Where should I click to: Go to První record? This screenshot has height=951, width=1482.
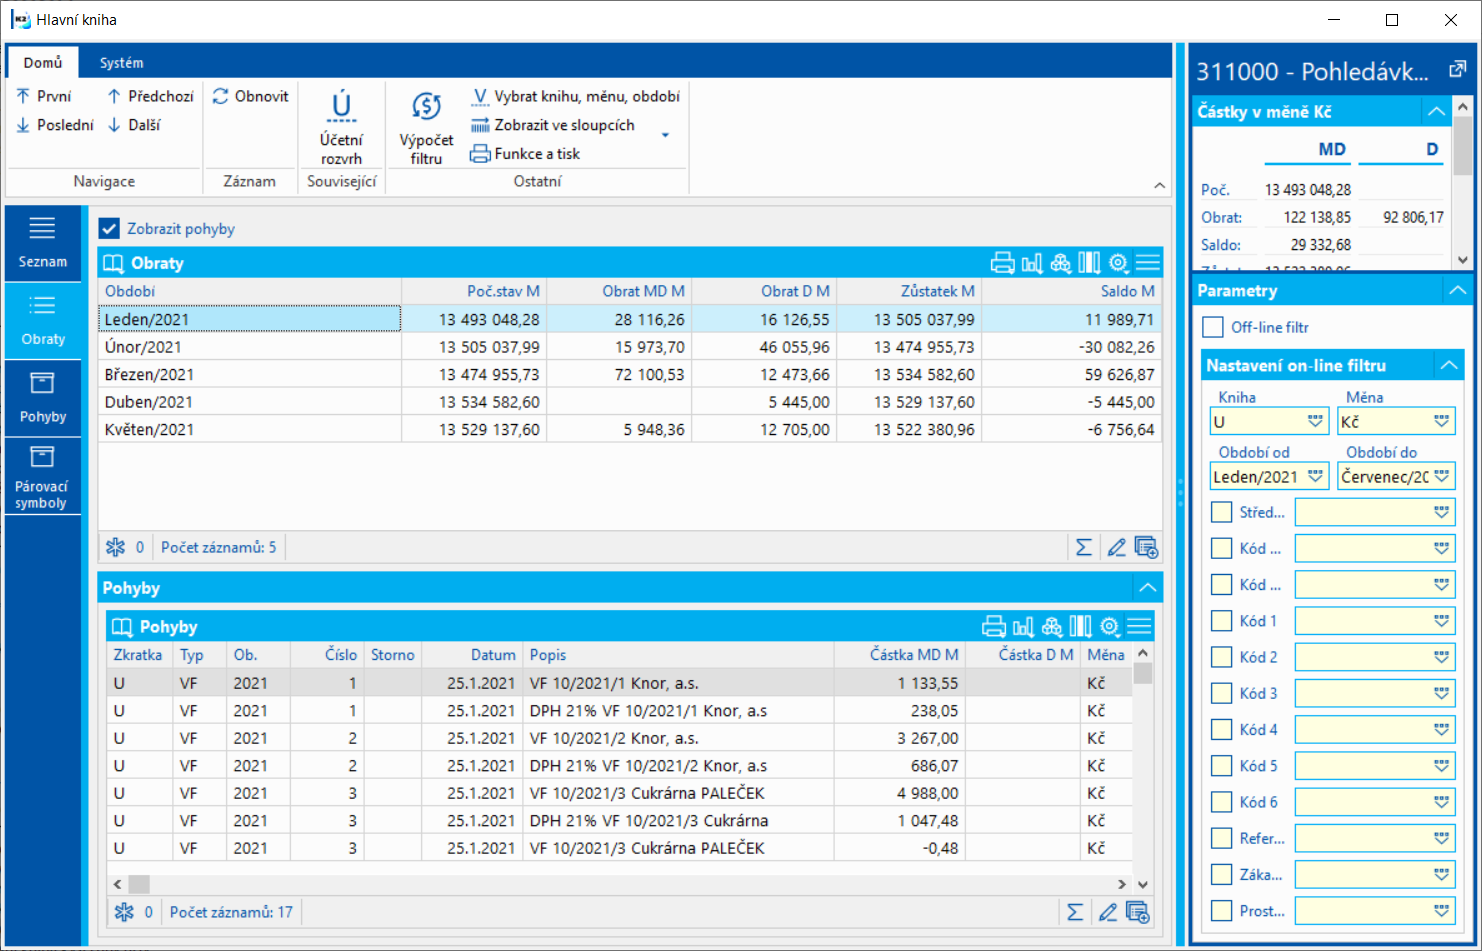pos(44,96)
